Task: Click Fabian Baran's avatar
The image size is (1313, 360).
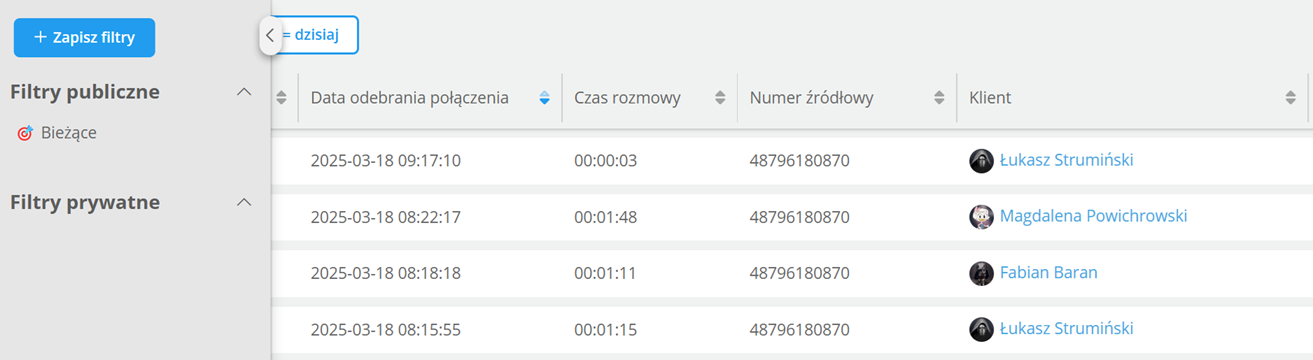Action: (x=982, y=273)
